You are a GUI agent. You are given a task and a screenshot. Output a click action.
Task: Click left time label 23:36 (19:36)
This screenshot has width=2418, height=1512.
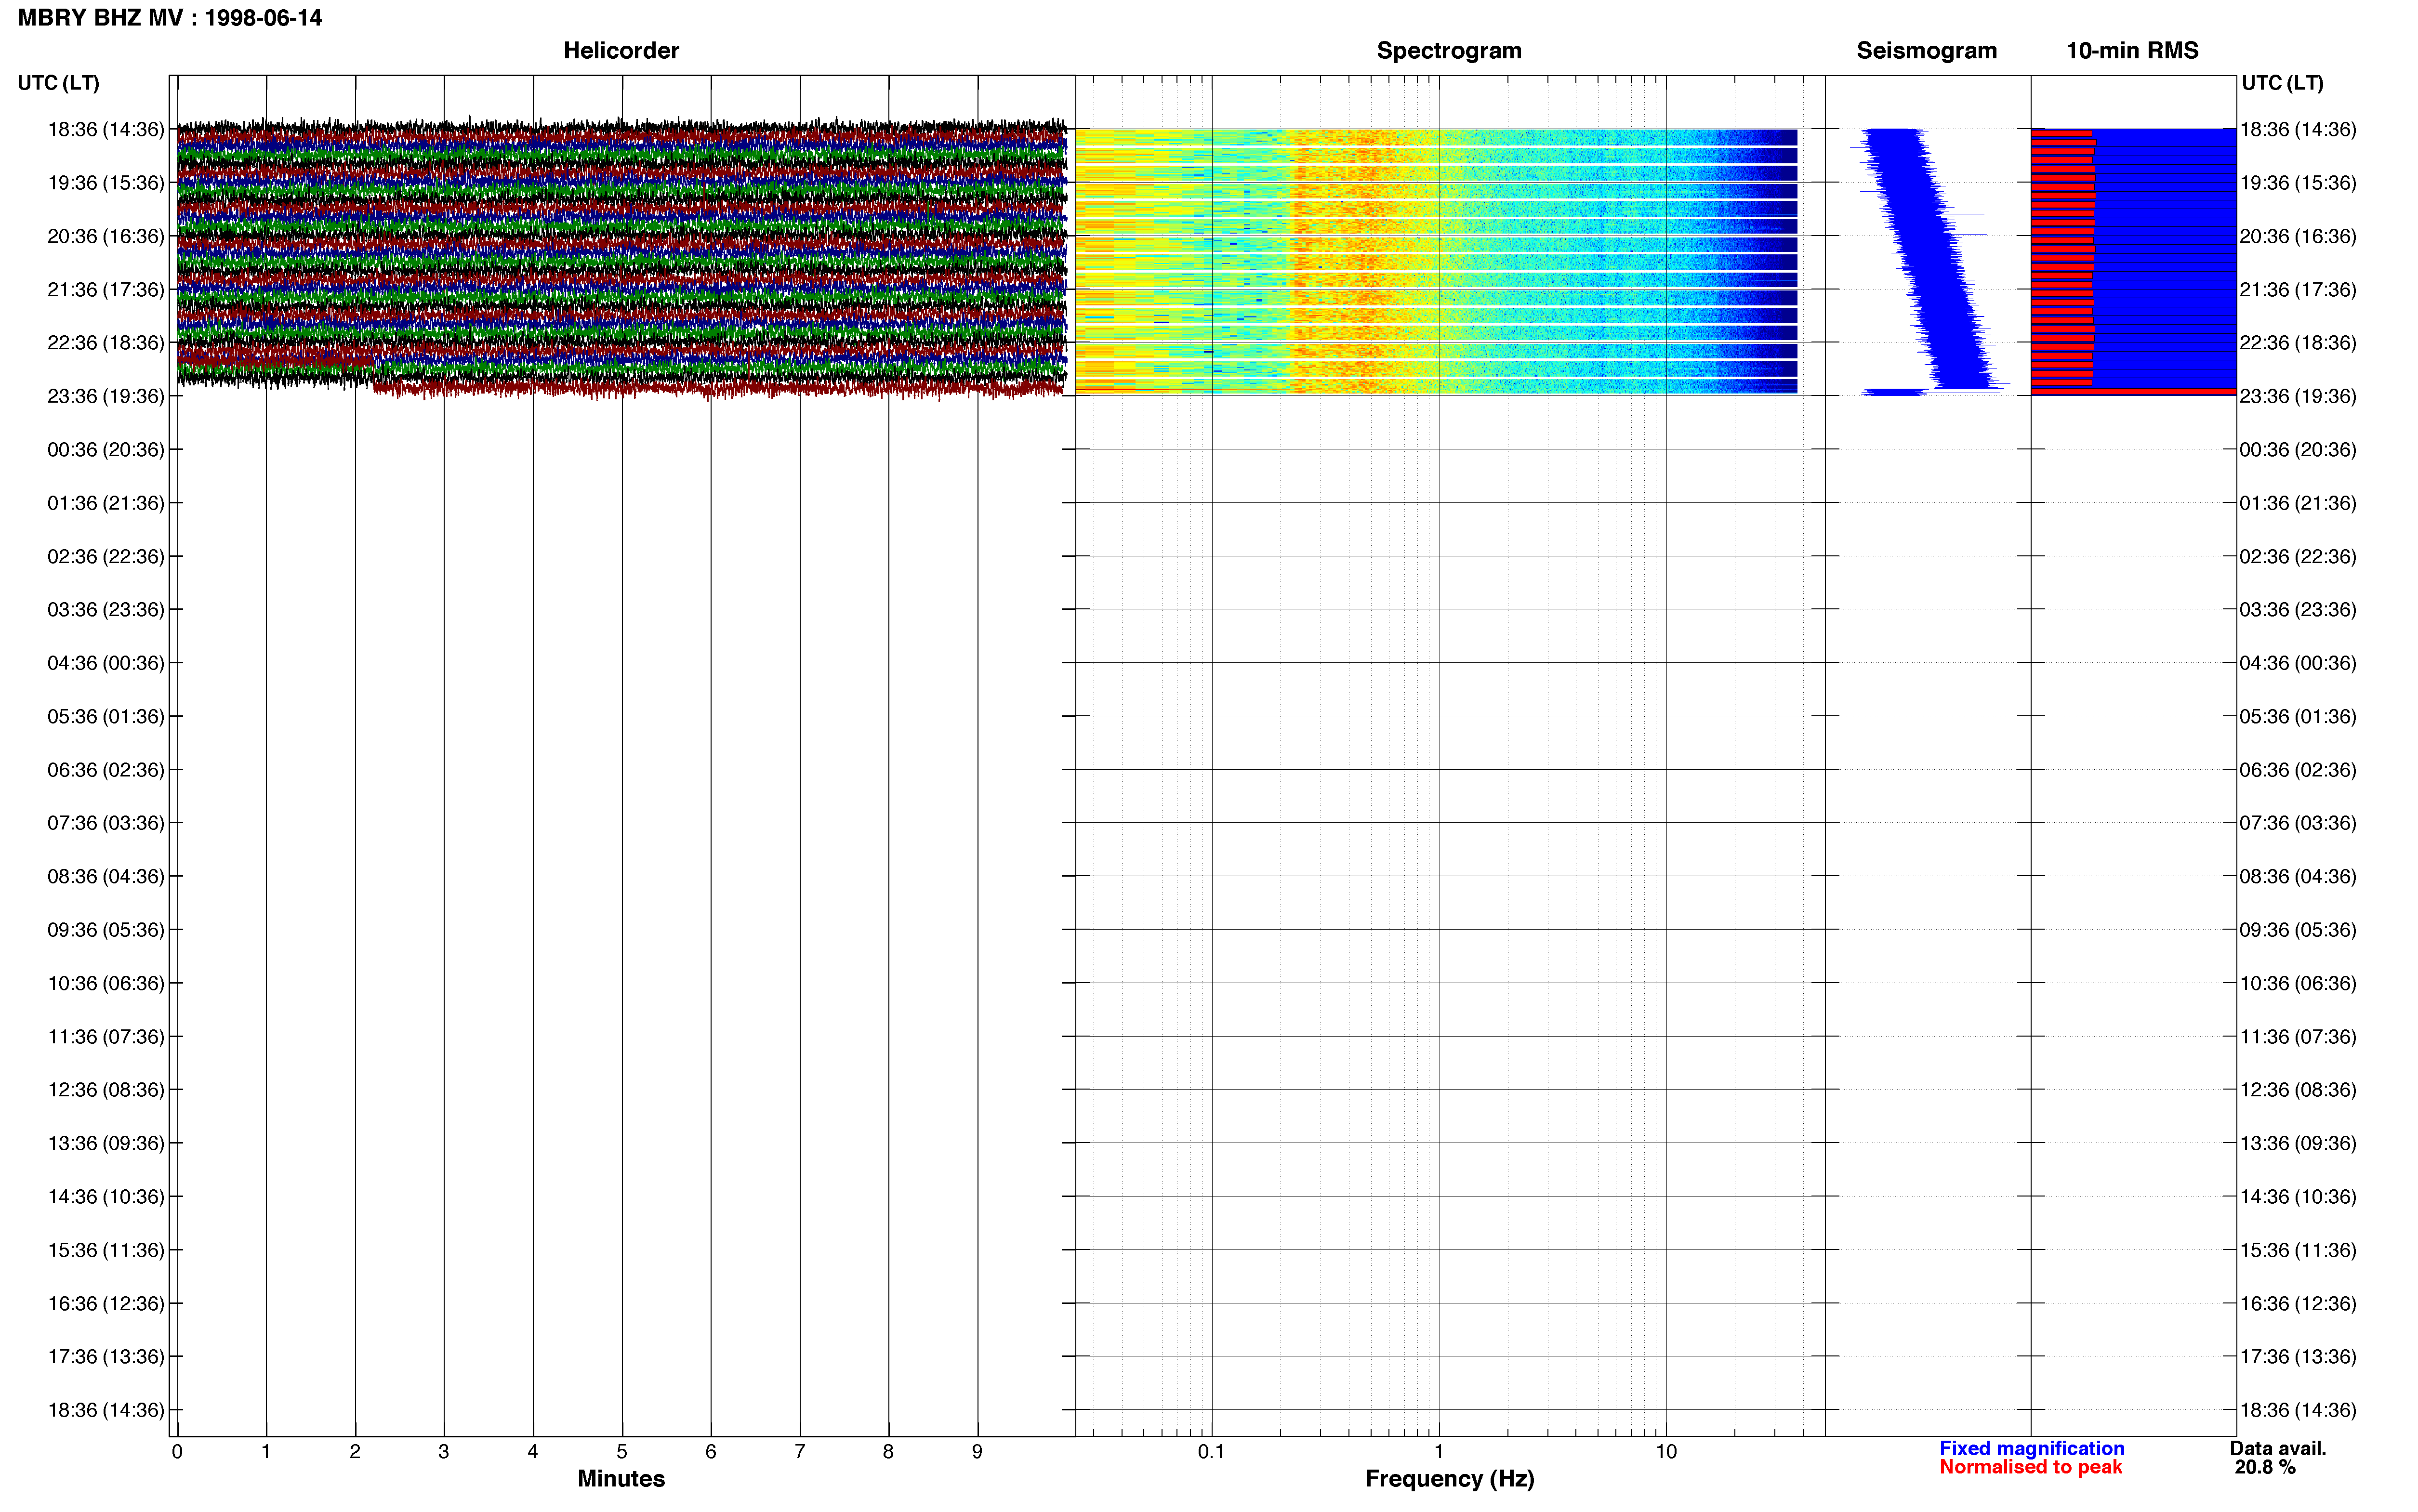pos(106,396)
